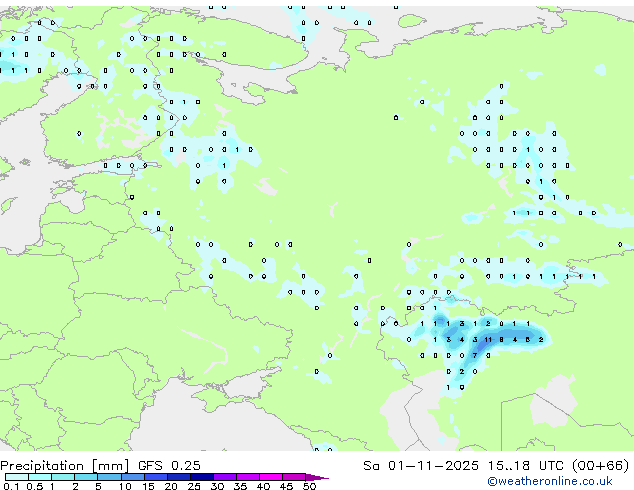Viewport: 634px width, 490px height.
Task: Select legend swatch between 10 and 15
Action: [133, 477]
